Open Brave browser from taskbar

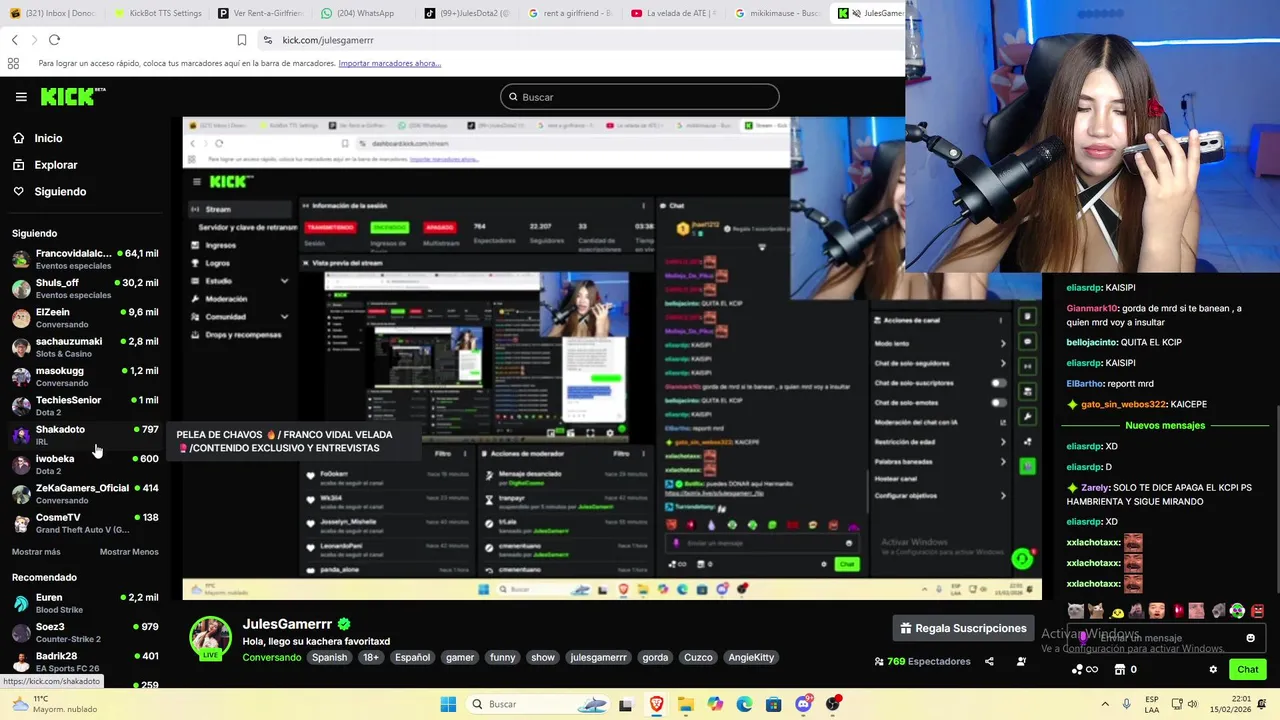pyautogui.click(x=656, y=704)
